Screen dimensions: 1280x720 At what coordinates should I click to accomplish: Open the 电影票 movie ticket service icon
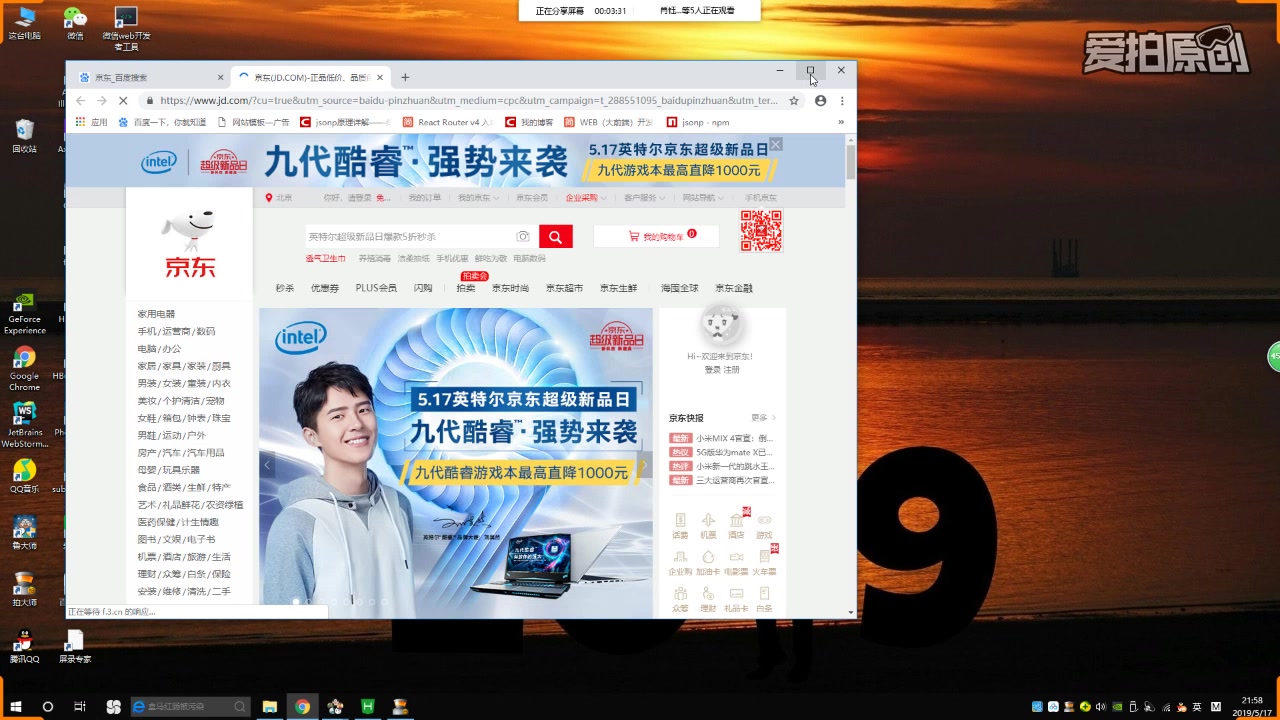coord(736,563)
